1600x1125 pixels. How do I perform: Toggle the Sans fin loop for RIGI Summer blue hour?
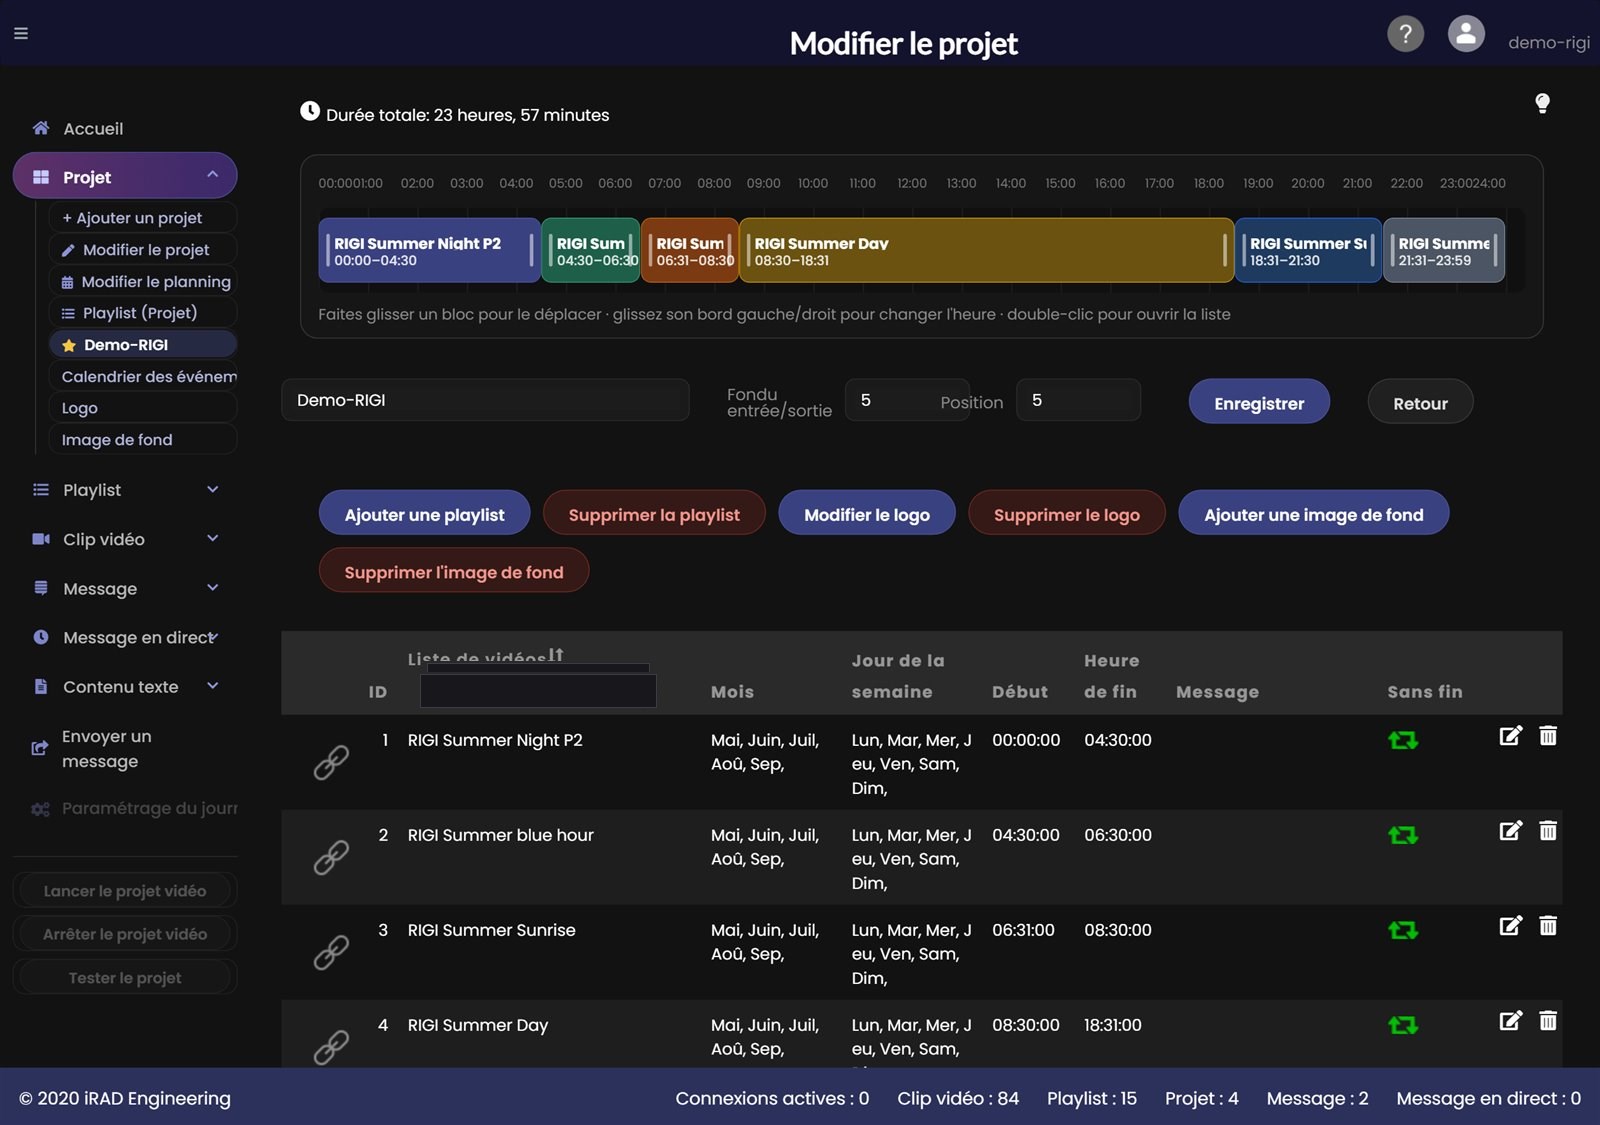1403,835
